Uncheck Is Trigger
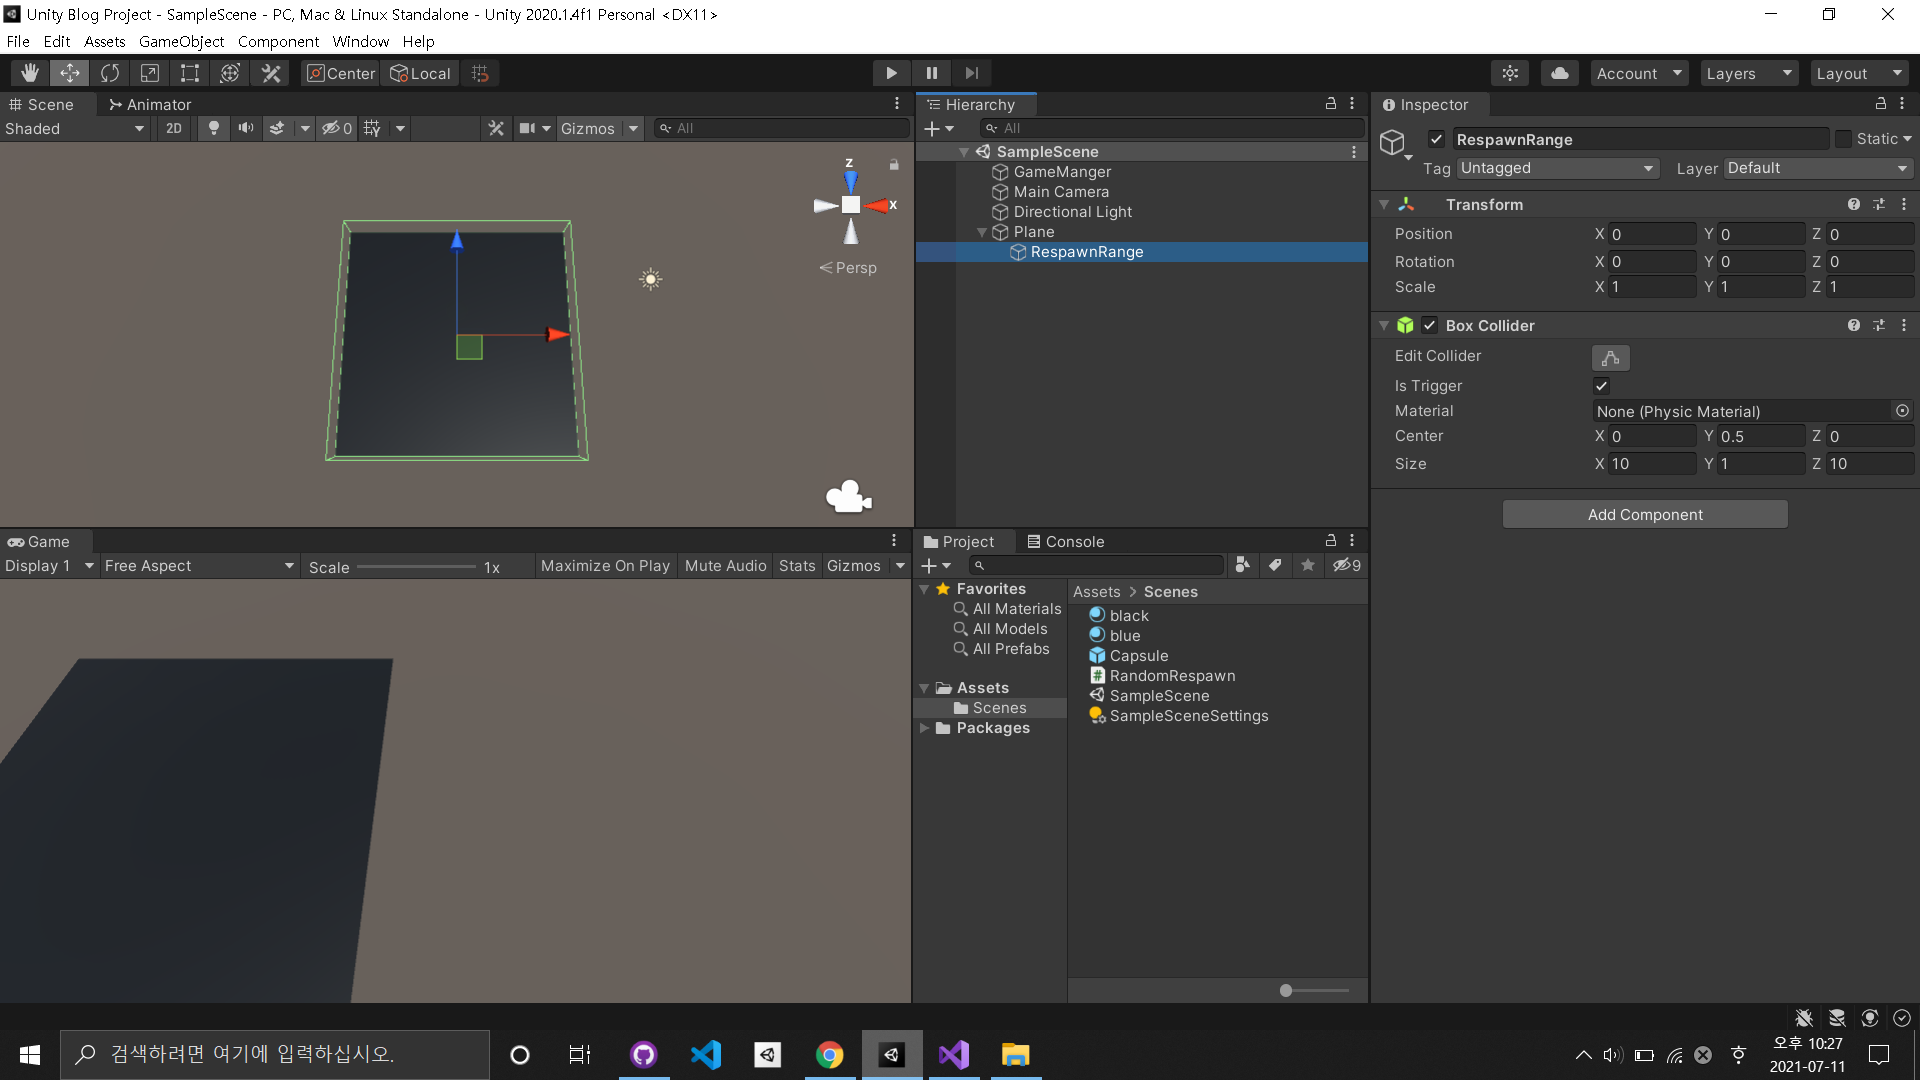This screenshot has width=1920, height=1080. (x=1602, y=386)
